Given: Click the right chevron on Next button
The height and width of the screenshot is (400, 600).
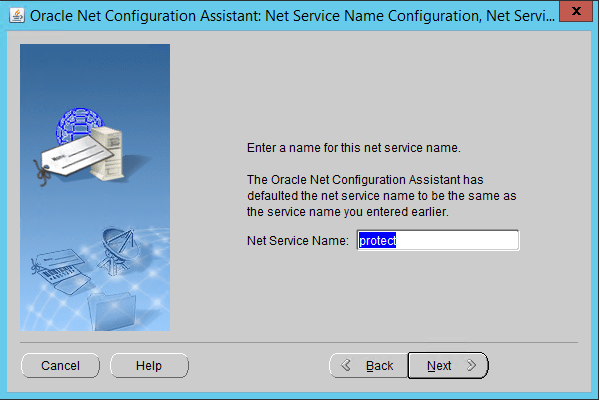Looking at the screenshot, I should [x=471, y=365].
